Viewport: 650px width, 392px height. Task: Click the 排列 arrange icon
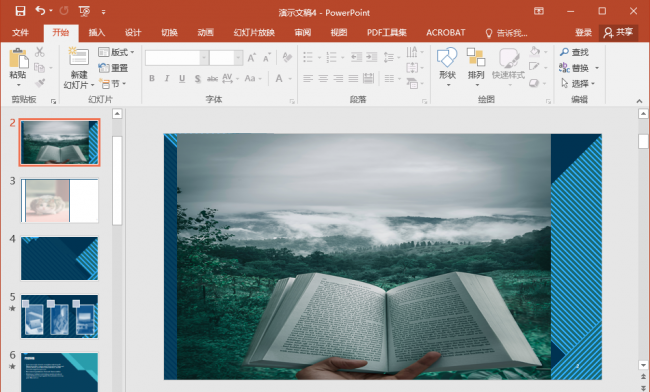[x=476, y=57]
